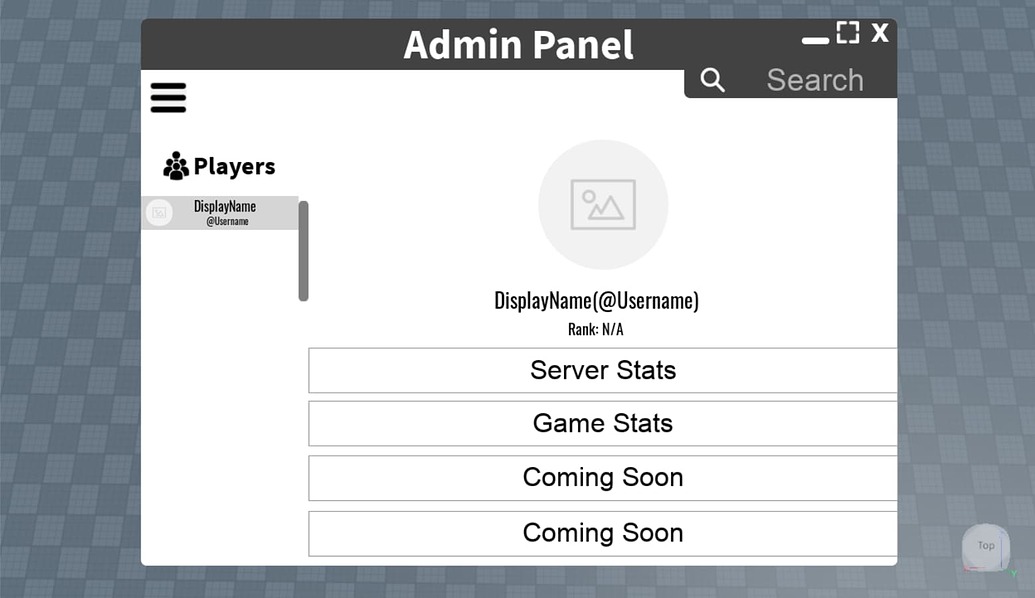The width and height of the screenshot is (1035, 598).
Task: Open the hamburger navigation menu
Action: tap(167, 97)
